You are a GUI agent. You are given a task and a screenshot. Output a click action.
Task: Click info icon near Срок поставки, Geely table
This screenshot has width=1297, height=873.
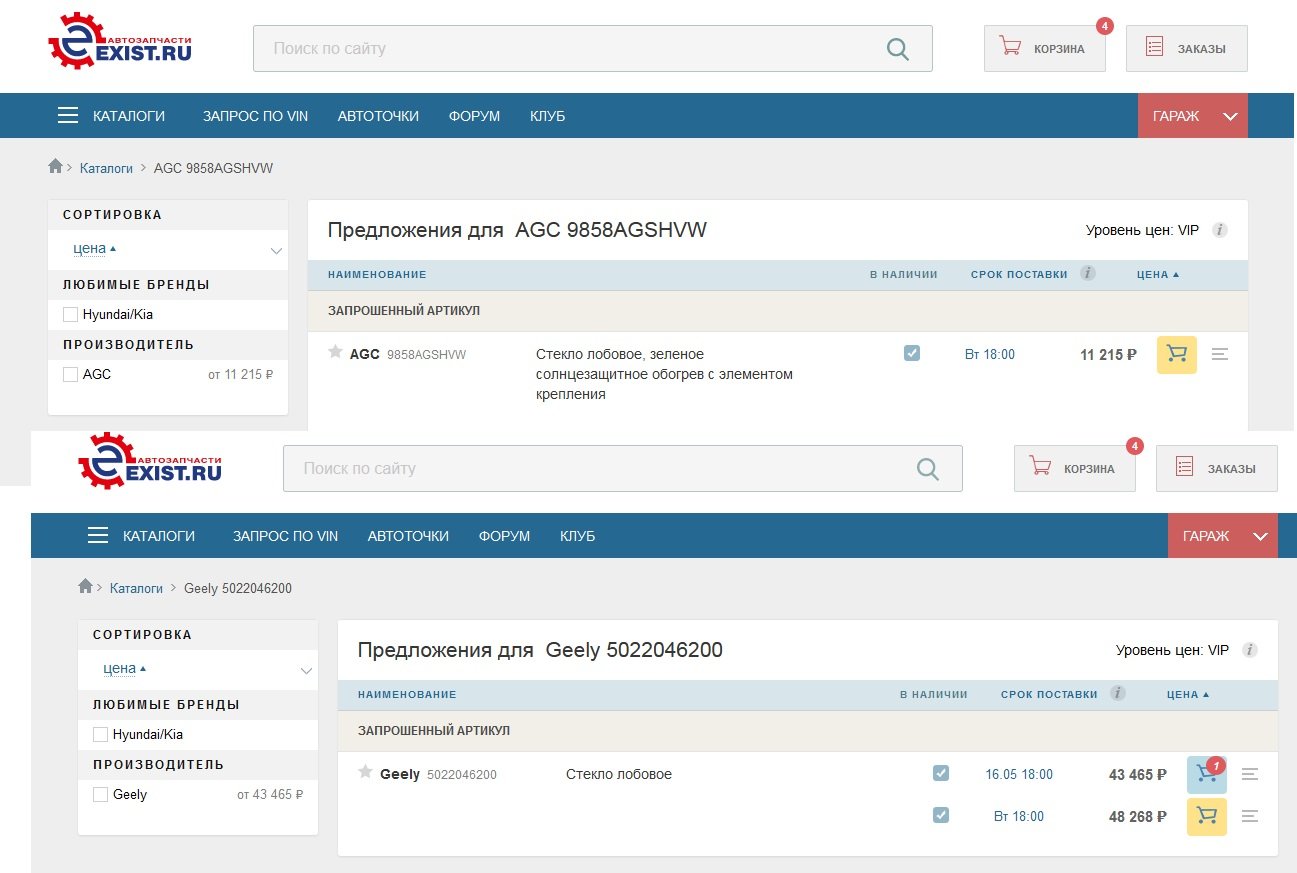click(x=1118, y=693)
